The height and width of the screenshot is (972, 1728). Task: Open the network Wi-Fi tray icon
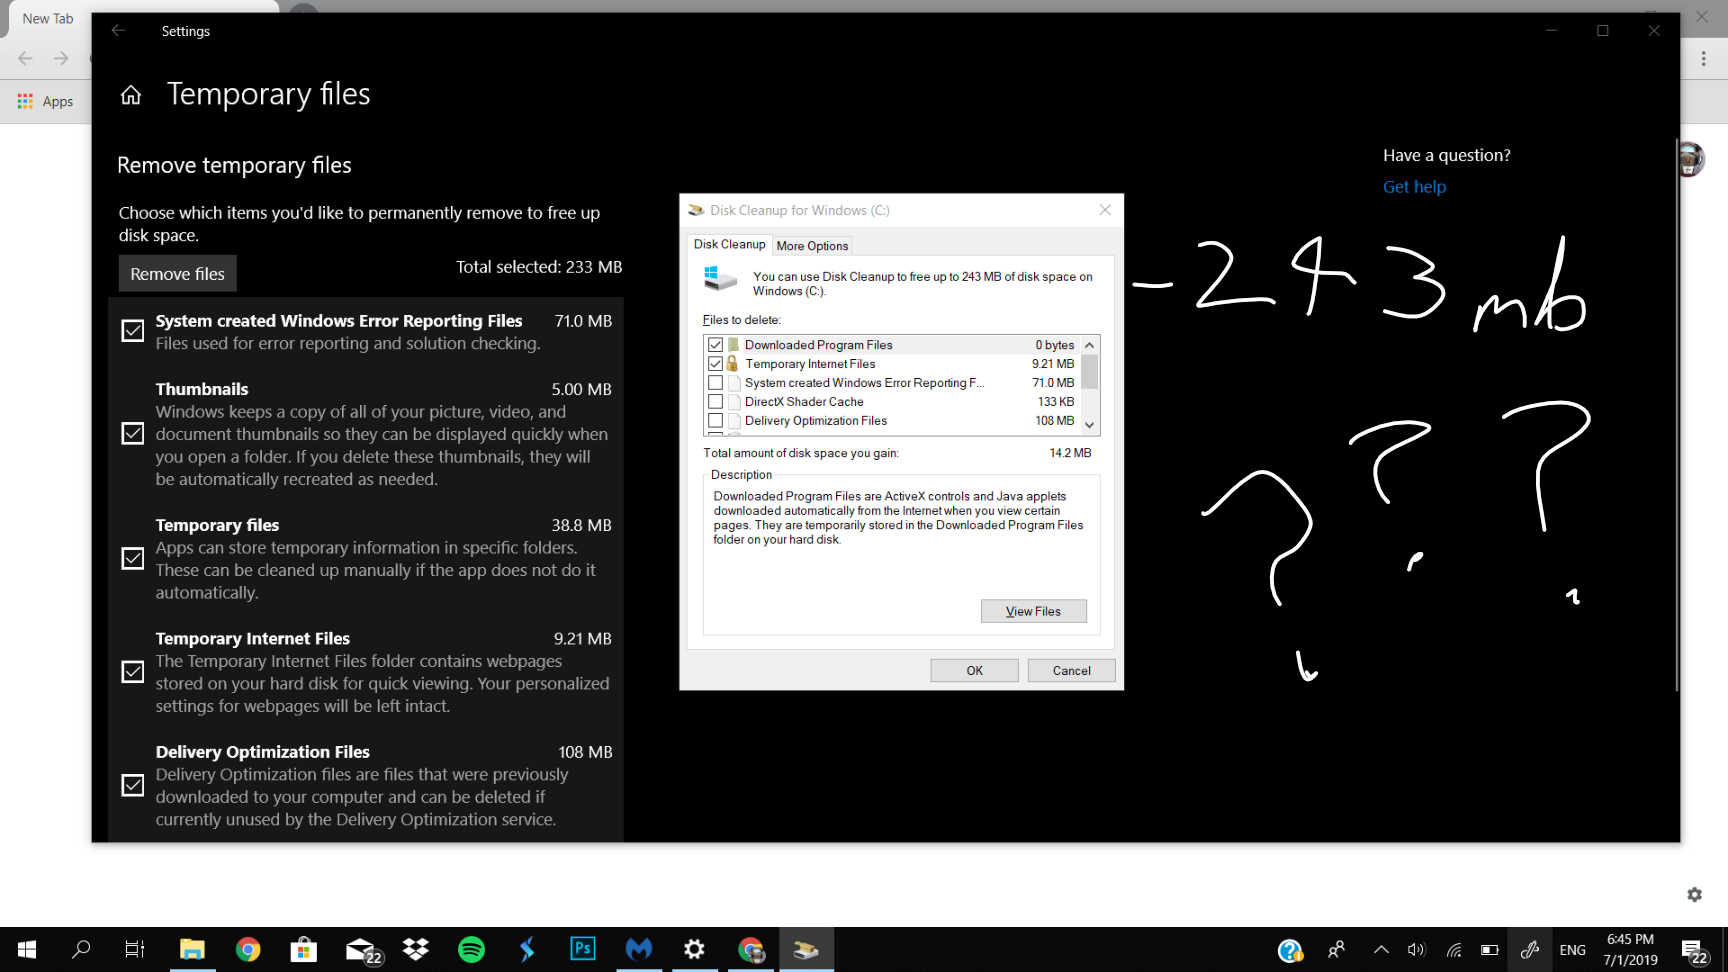1454,950
